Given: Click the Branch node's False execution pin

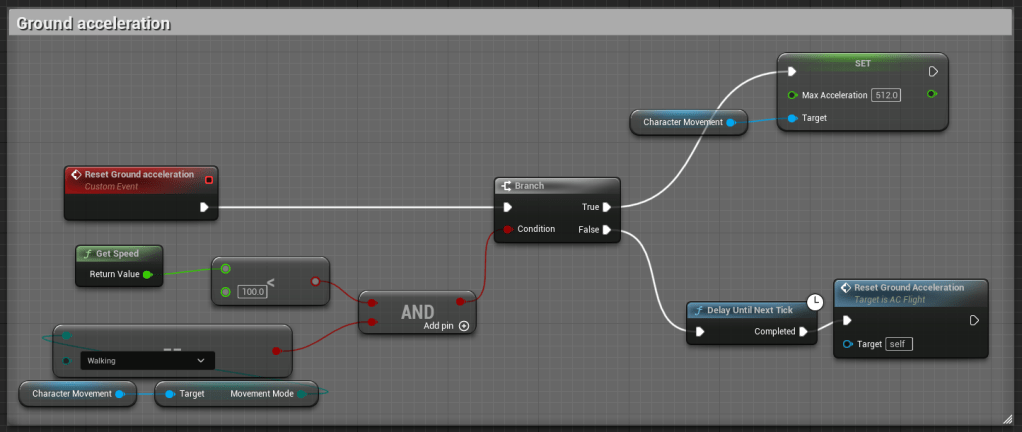Looking at the screenshot, I should click(x=607, y=229).
